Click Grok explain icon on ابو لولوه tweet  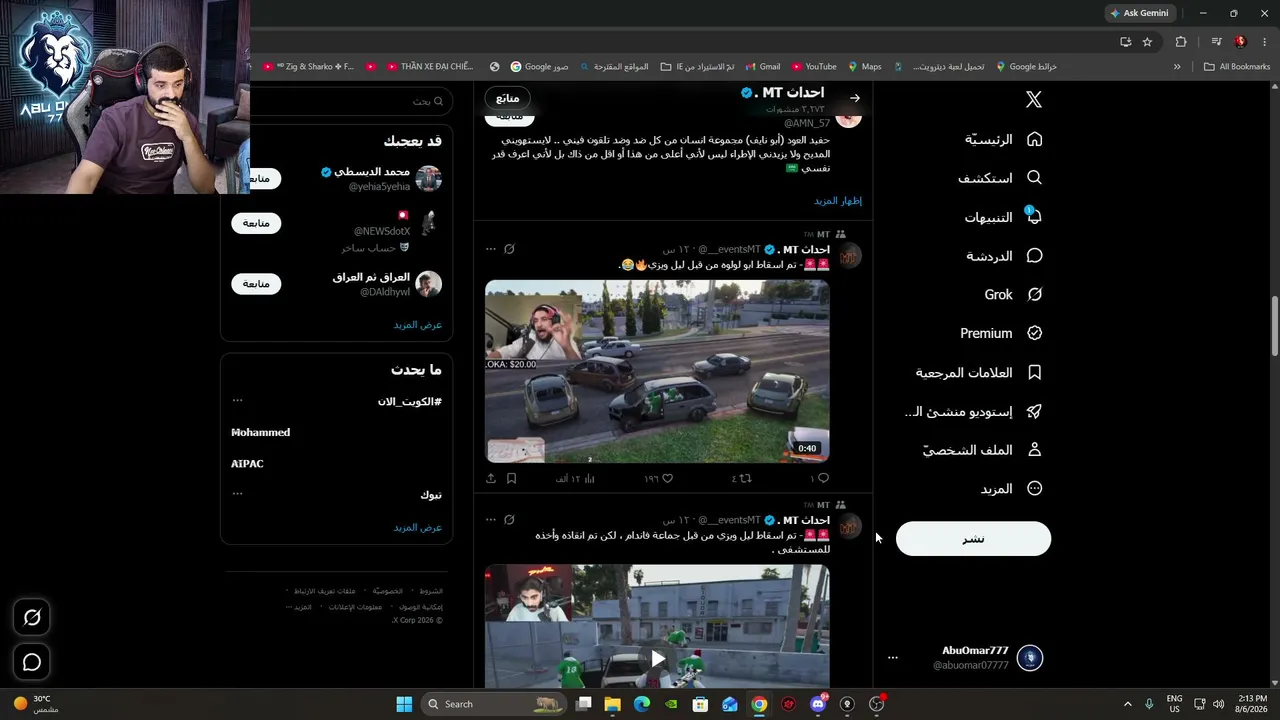(509, 249)
